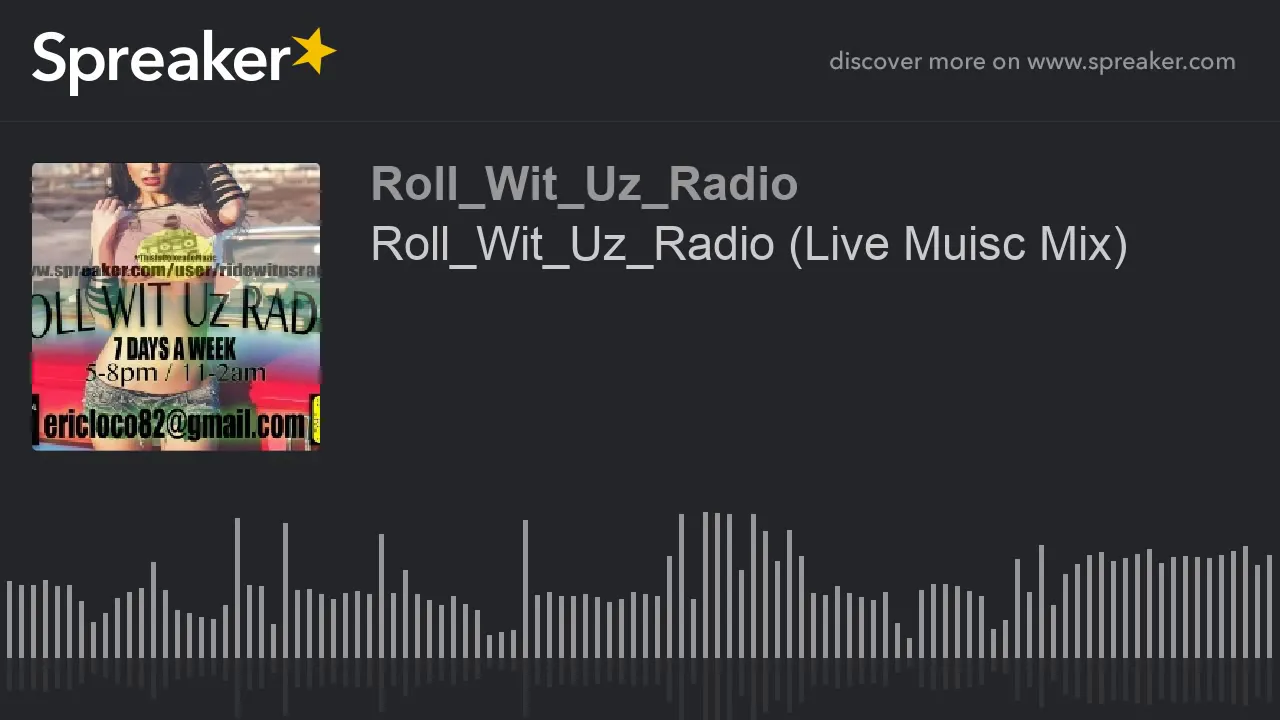Click the waveform reflection strip at bottom
This screenshot has height=720, width=1280.
tap(640, 688)
